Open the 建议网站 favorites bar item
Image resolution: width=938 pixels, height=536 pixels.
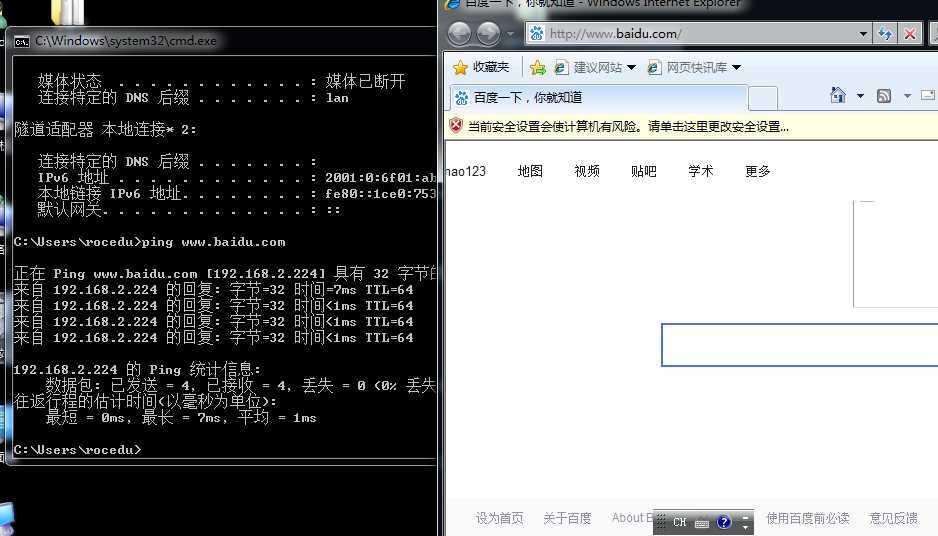pyautogui.click(x=588, y=68)
